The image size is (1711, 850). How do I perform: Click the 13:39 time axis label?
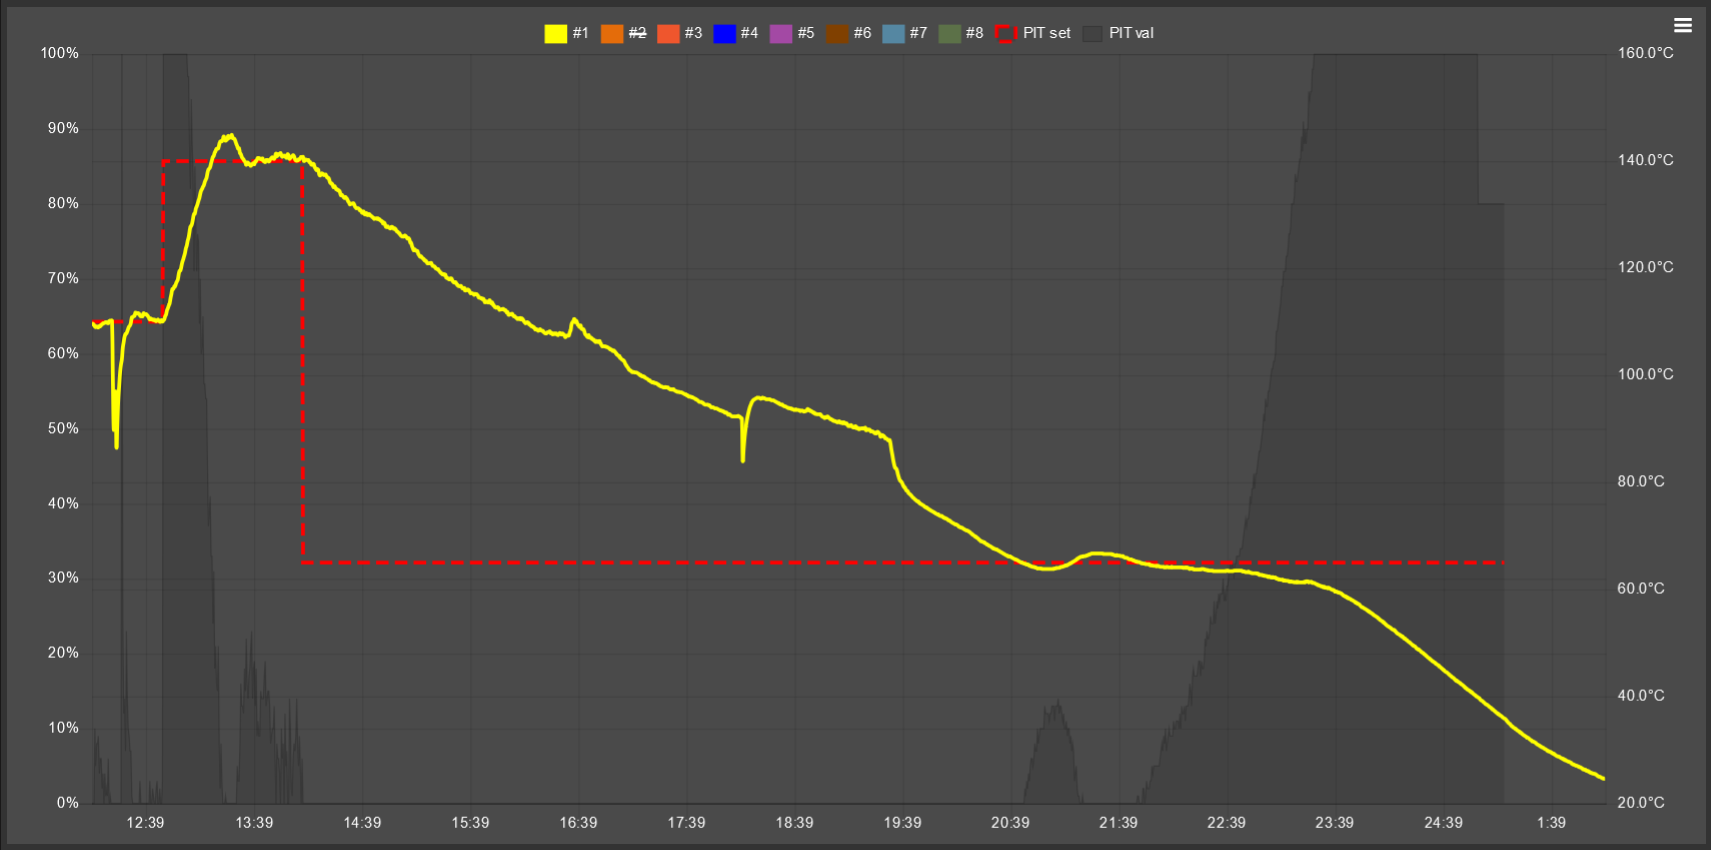254,823
